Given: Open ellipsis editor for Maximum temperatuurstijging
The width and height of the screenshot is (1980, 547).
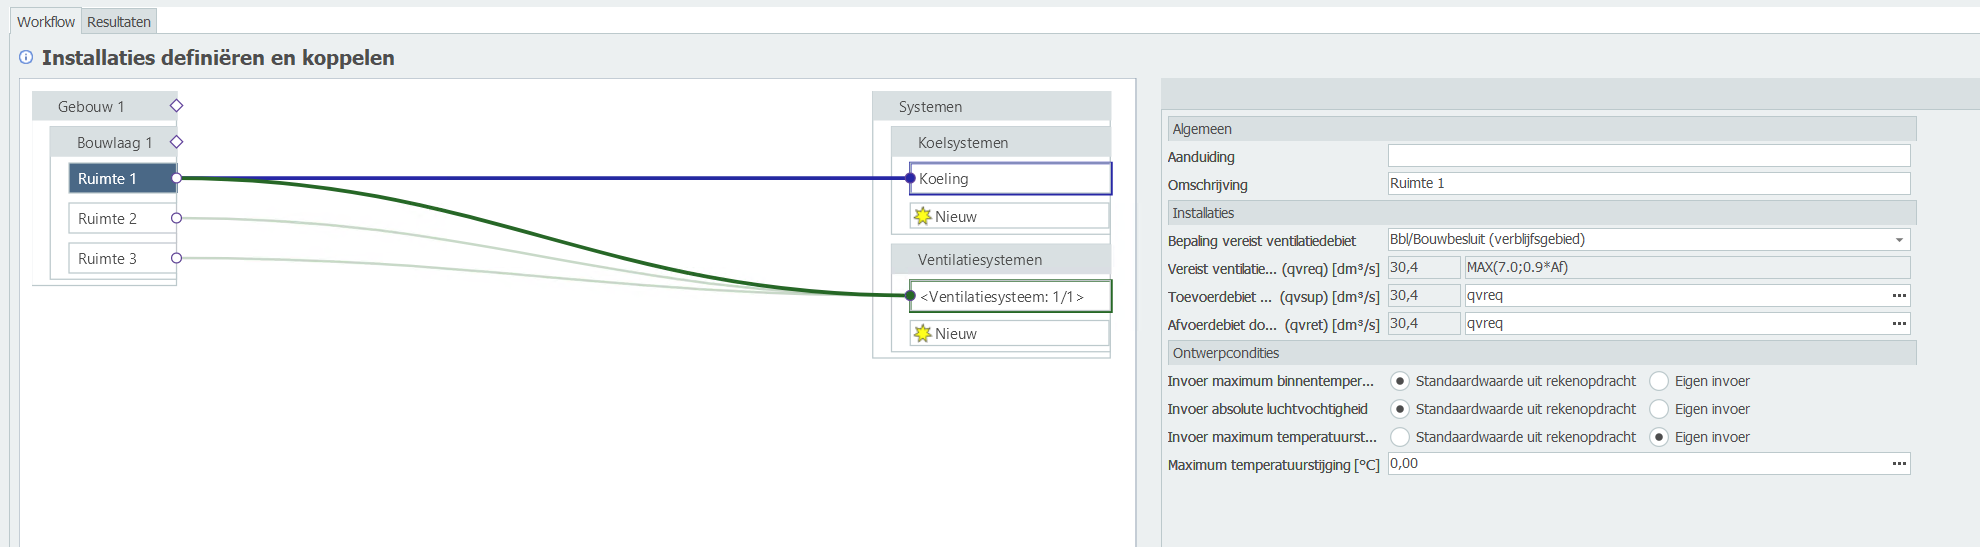Looking at the screenshot, I should [1899, 463].
